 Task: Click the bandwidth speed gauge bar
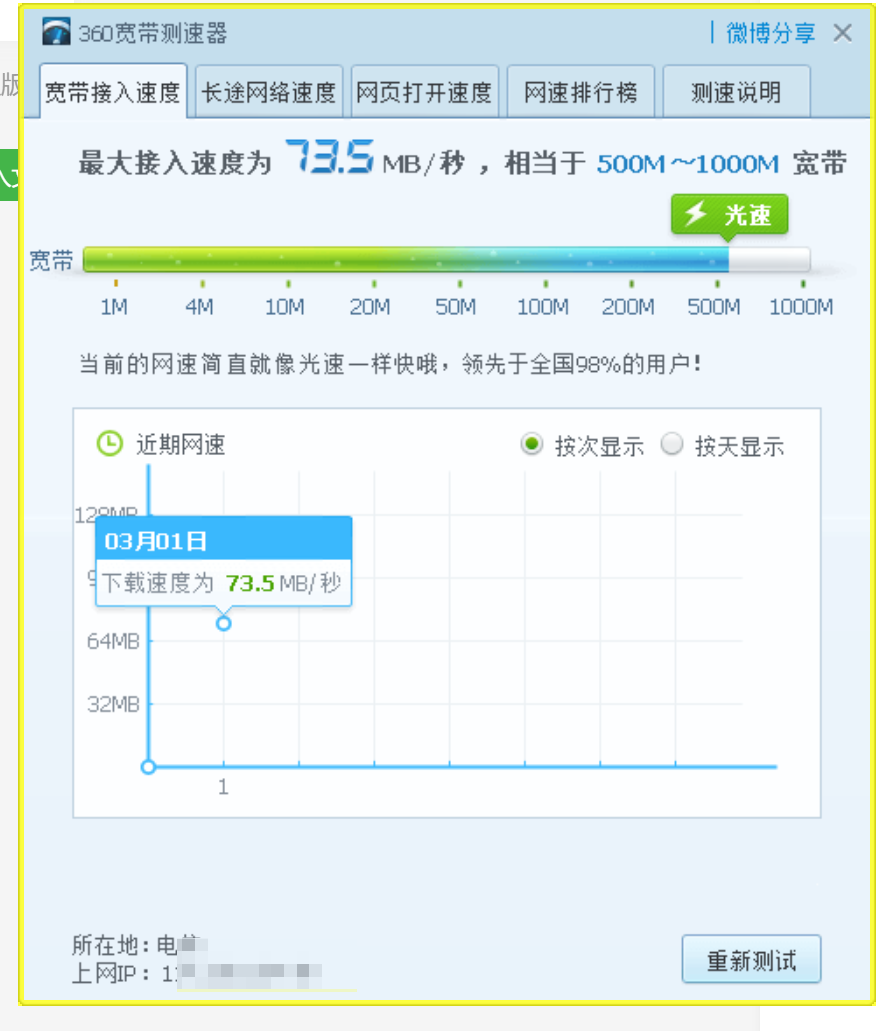(x=447, y=259)
